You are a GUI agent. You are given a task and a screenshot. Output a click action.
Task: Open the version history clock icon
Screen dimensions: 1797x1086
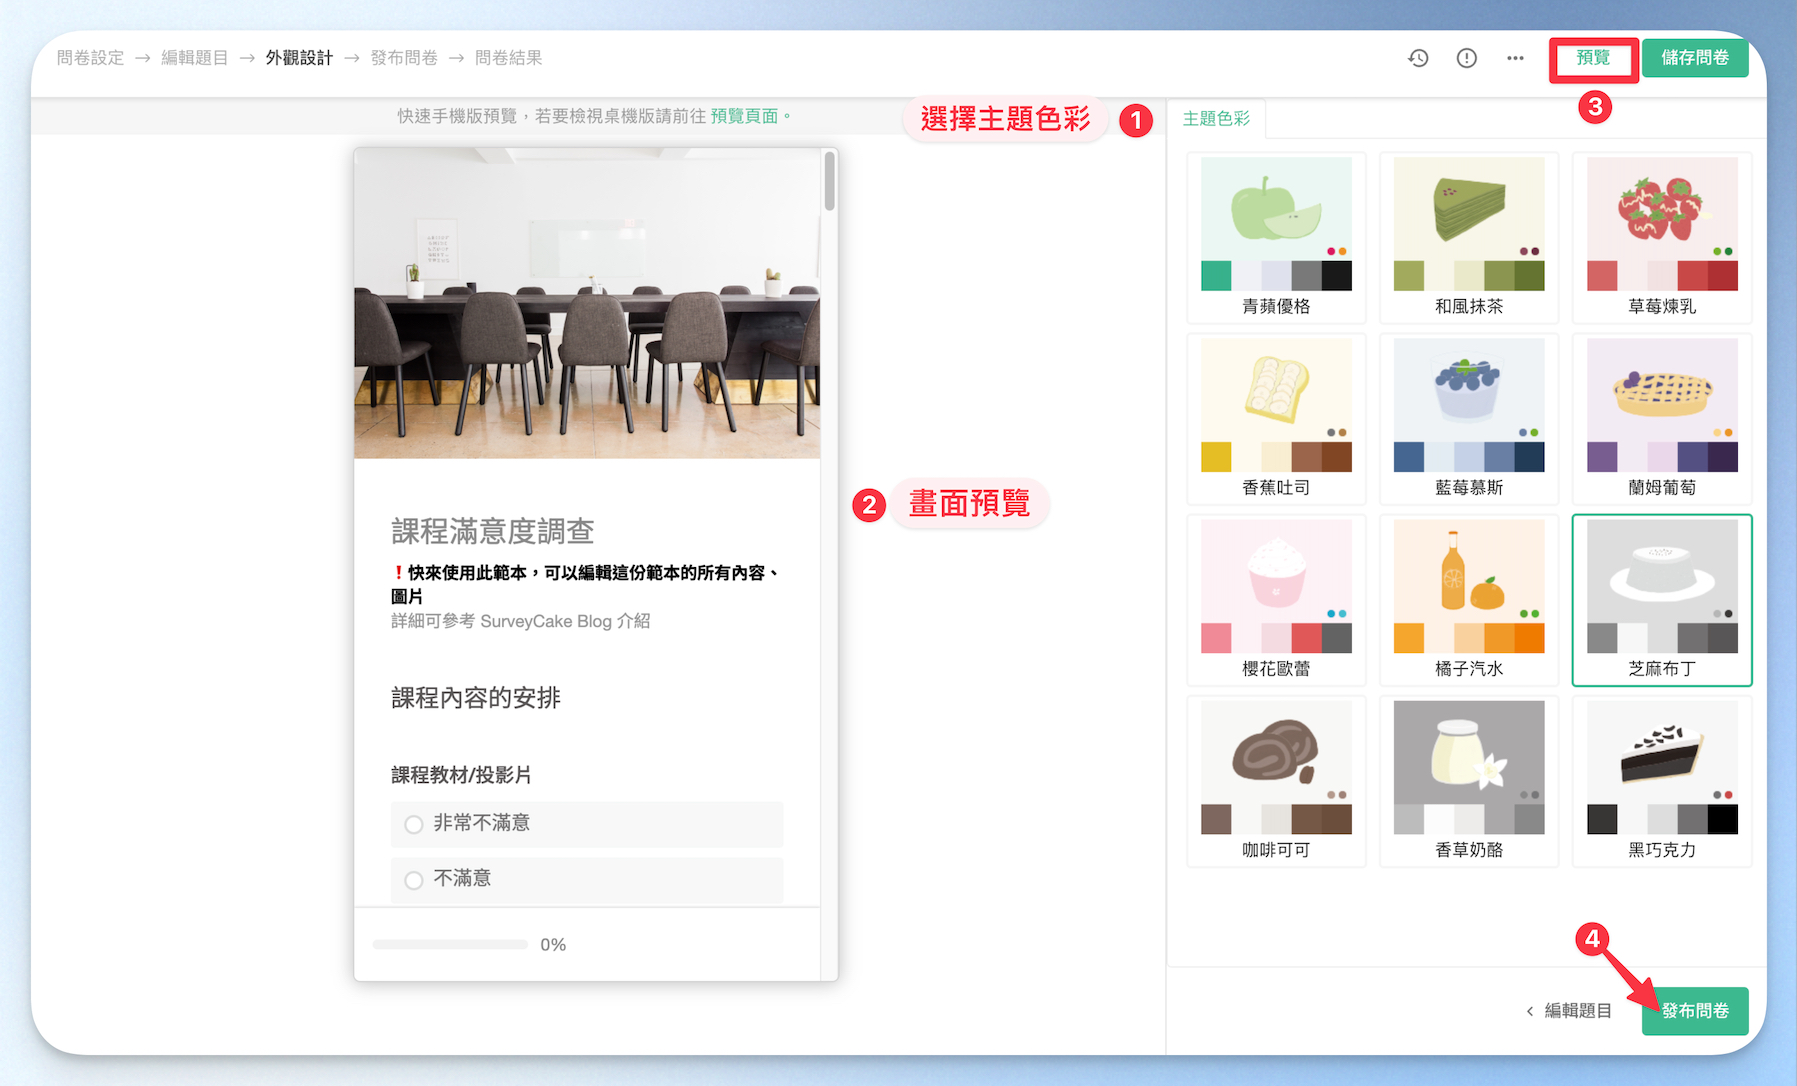pyautogui.click(x=1418, y=58)
